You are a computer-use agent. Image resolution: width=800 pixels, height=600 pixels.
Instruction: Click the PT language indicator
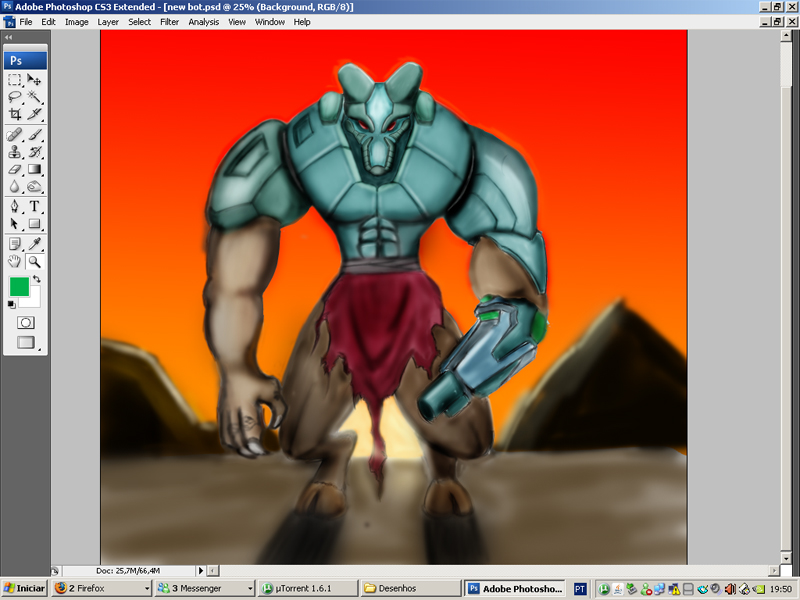(580, 589)
